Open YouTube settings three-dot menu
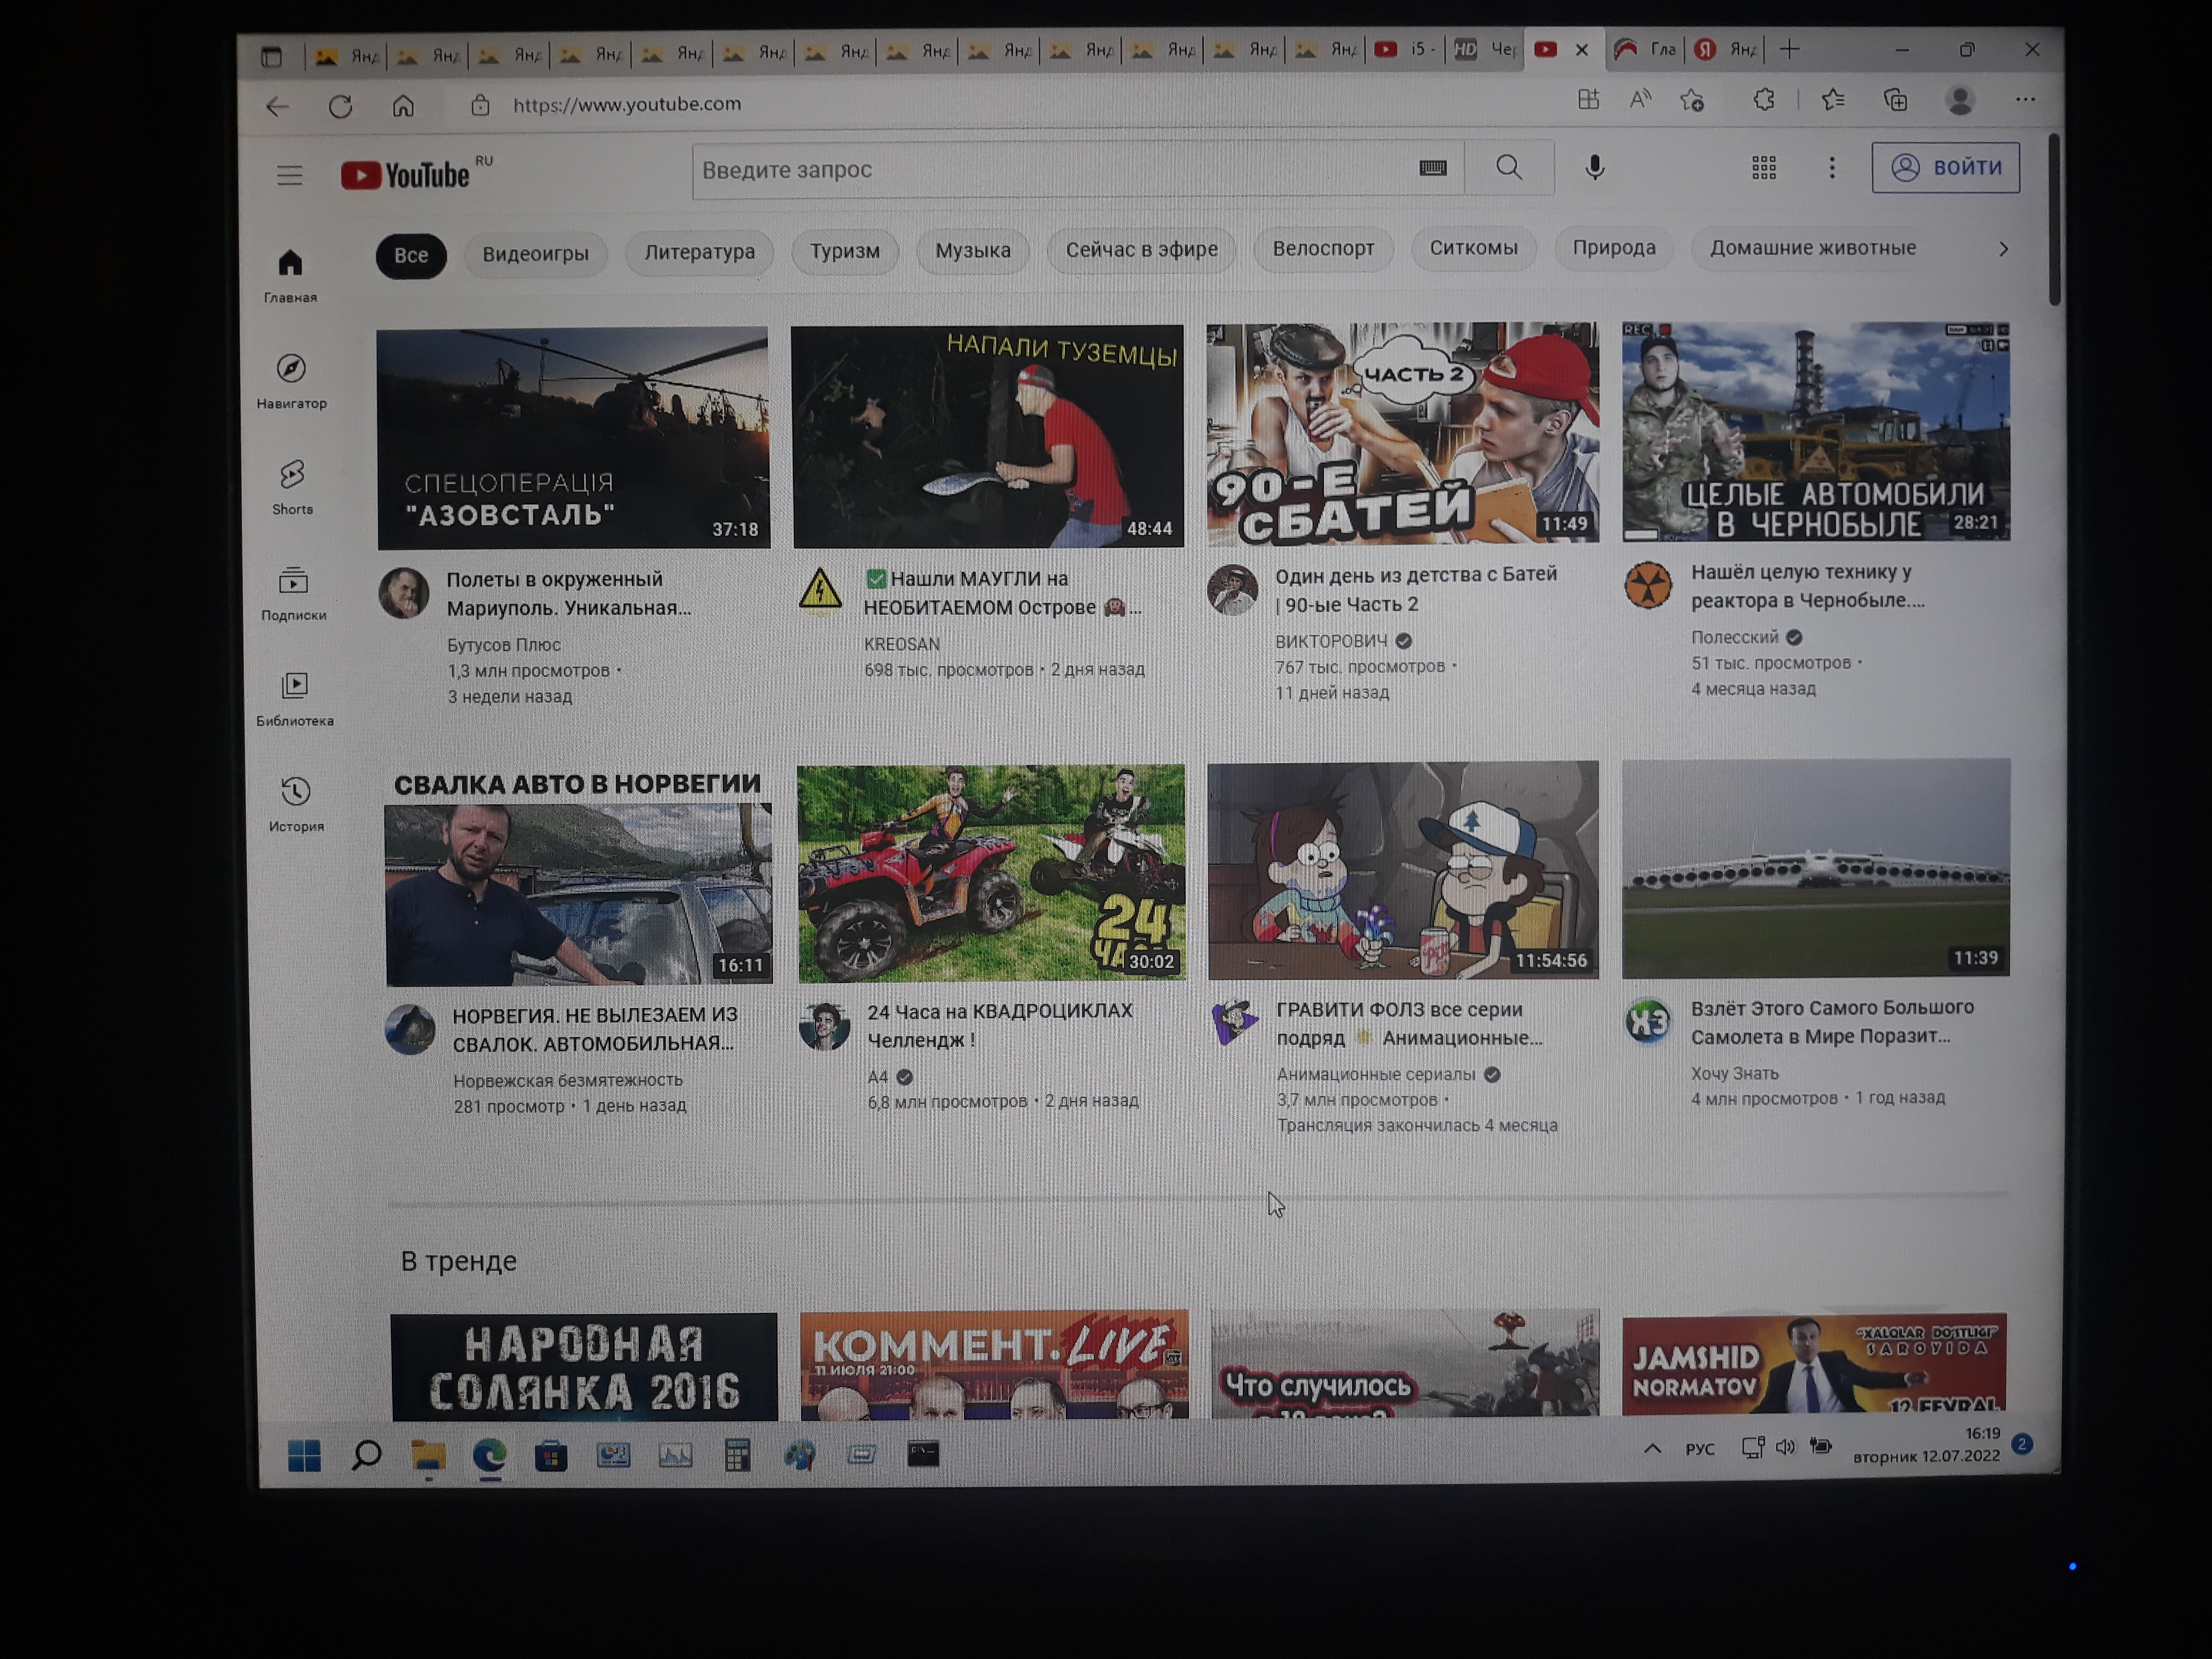The width and height of the screenshot is (2212, 1659). click(x=1831, y=168)
